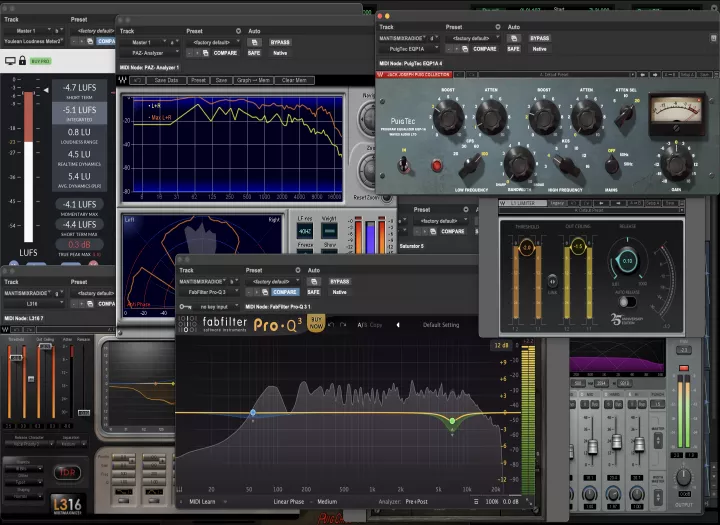720x525 pixels.
Task: Click the L3 Limiter link channels icon
Action: point(552,280)
